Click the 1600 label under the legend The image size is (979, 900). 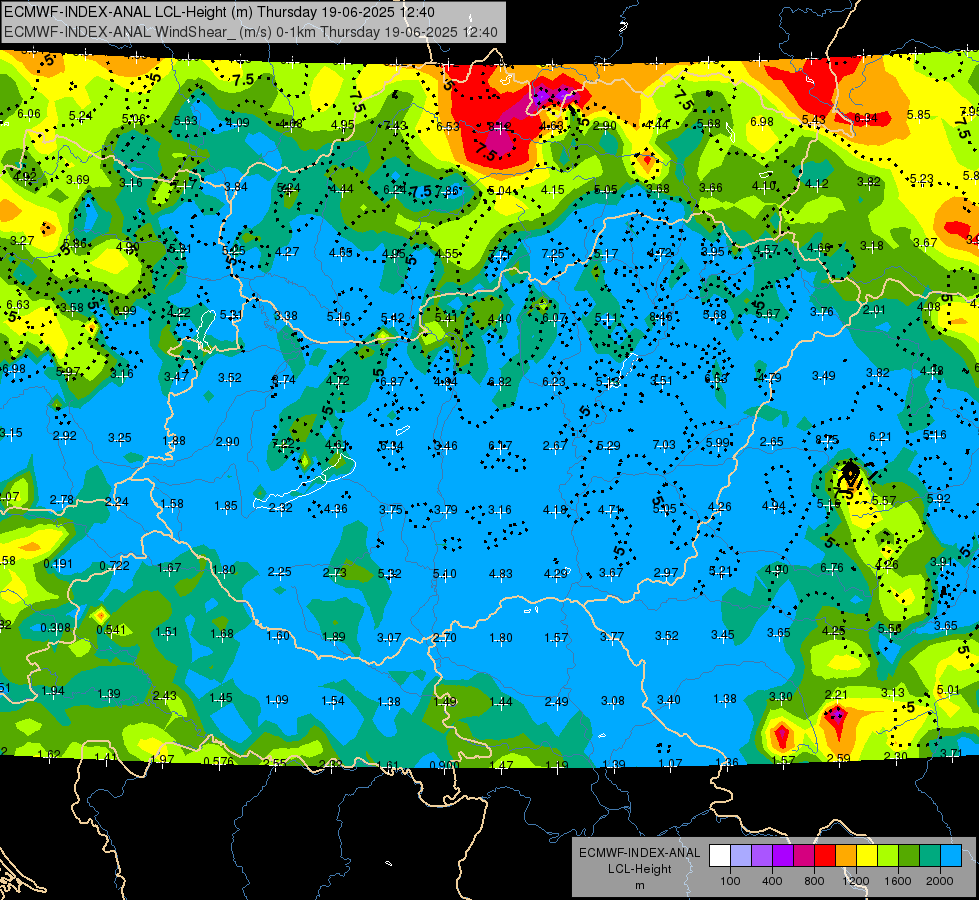click(x=897, y=881)
